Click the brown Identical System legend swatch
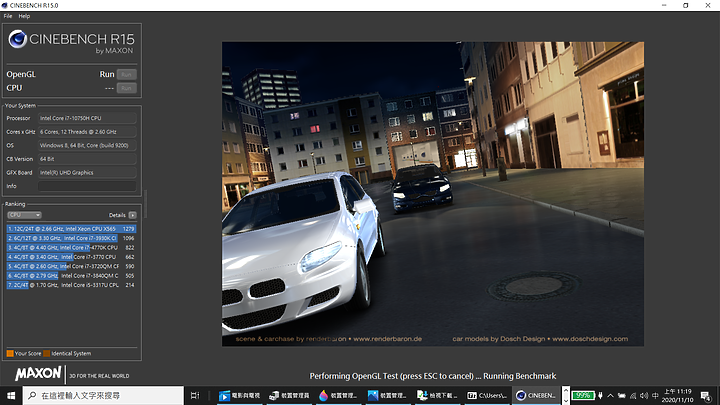This screenshot has height=405, width=720. [x=46, y=354]
